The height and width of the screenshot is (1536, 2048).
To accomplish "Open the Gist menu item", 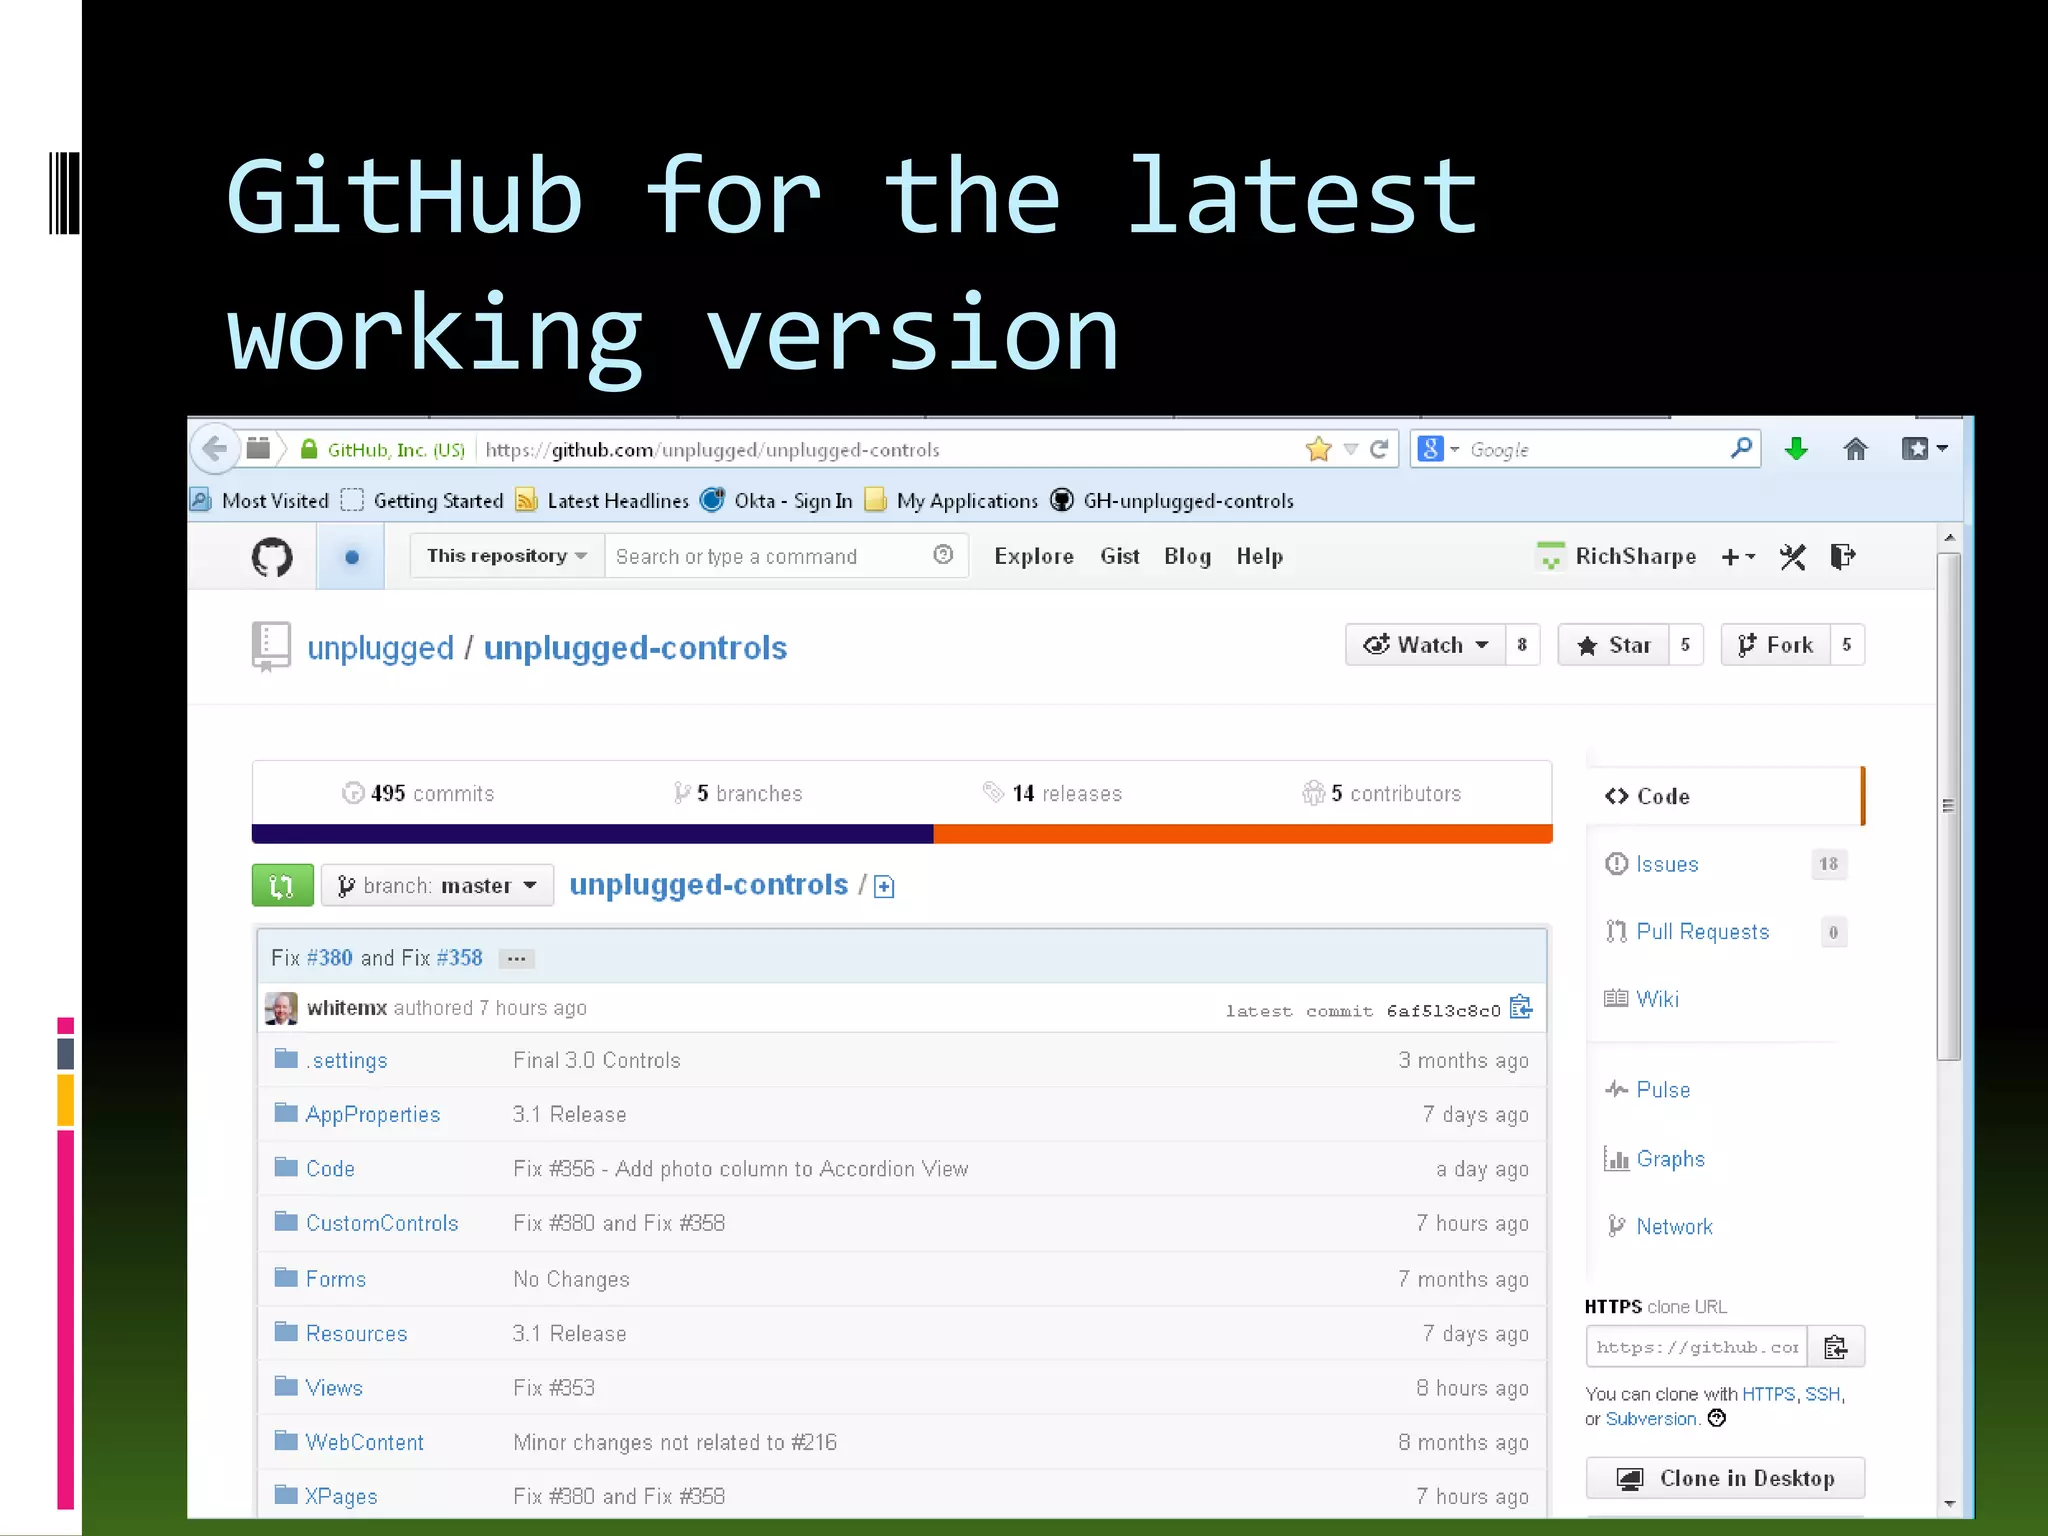I will pyautogui.click(x=1120, y=556).
